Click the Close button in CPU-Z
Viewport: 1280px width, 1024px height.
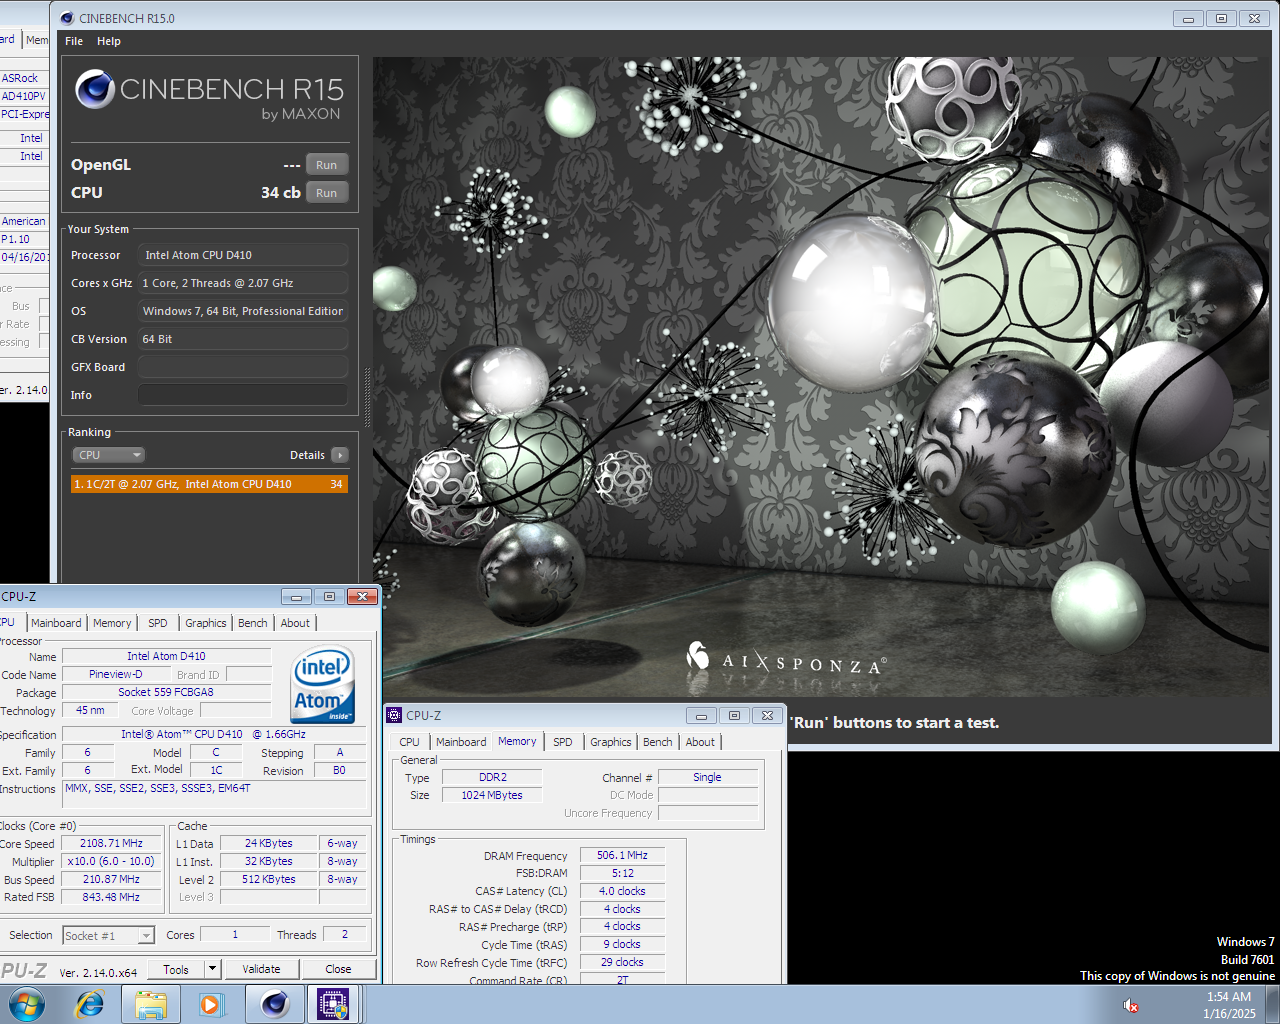pos(338,969)
